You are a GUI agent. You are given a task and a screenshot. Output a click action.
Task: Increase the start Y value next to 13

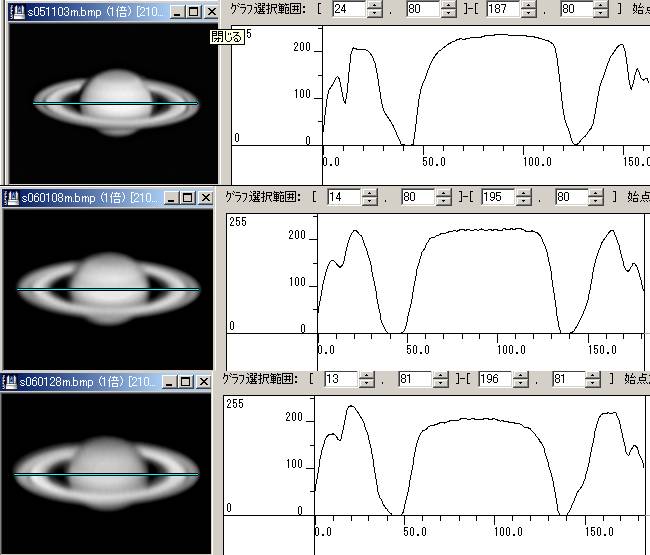tap(441, 375)
